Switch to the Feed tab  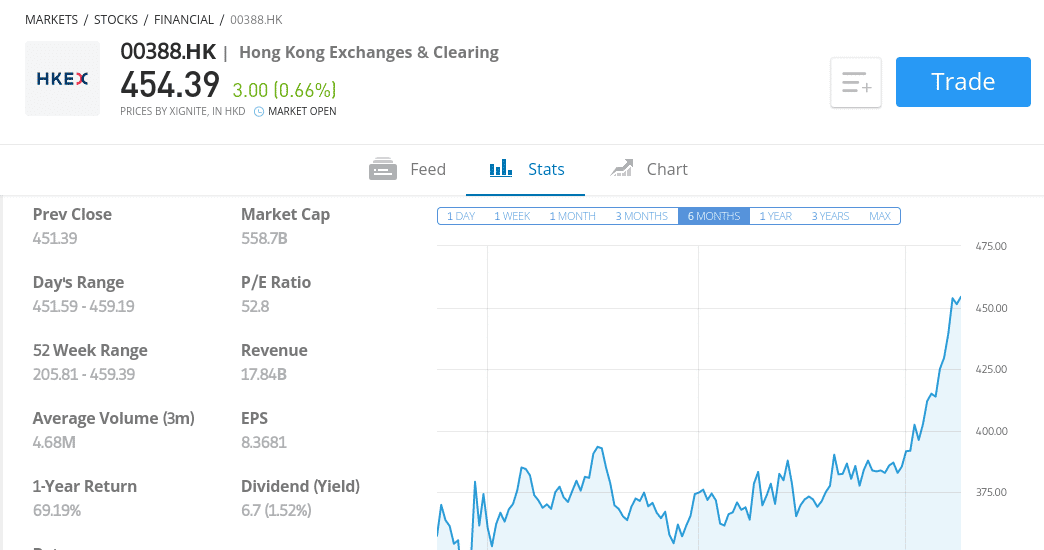tap(407, 169)
